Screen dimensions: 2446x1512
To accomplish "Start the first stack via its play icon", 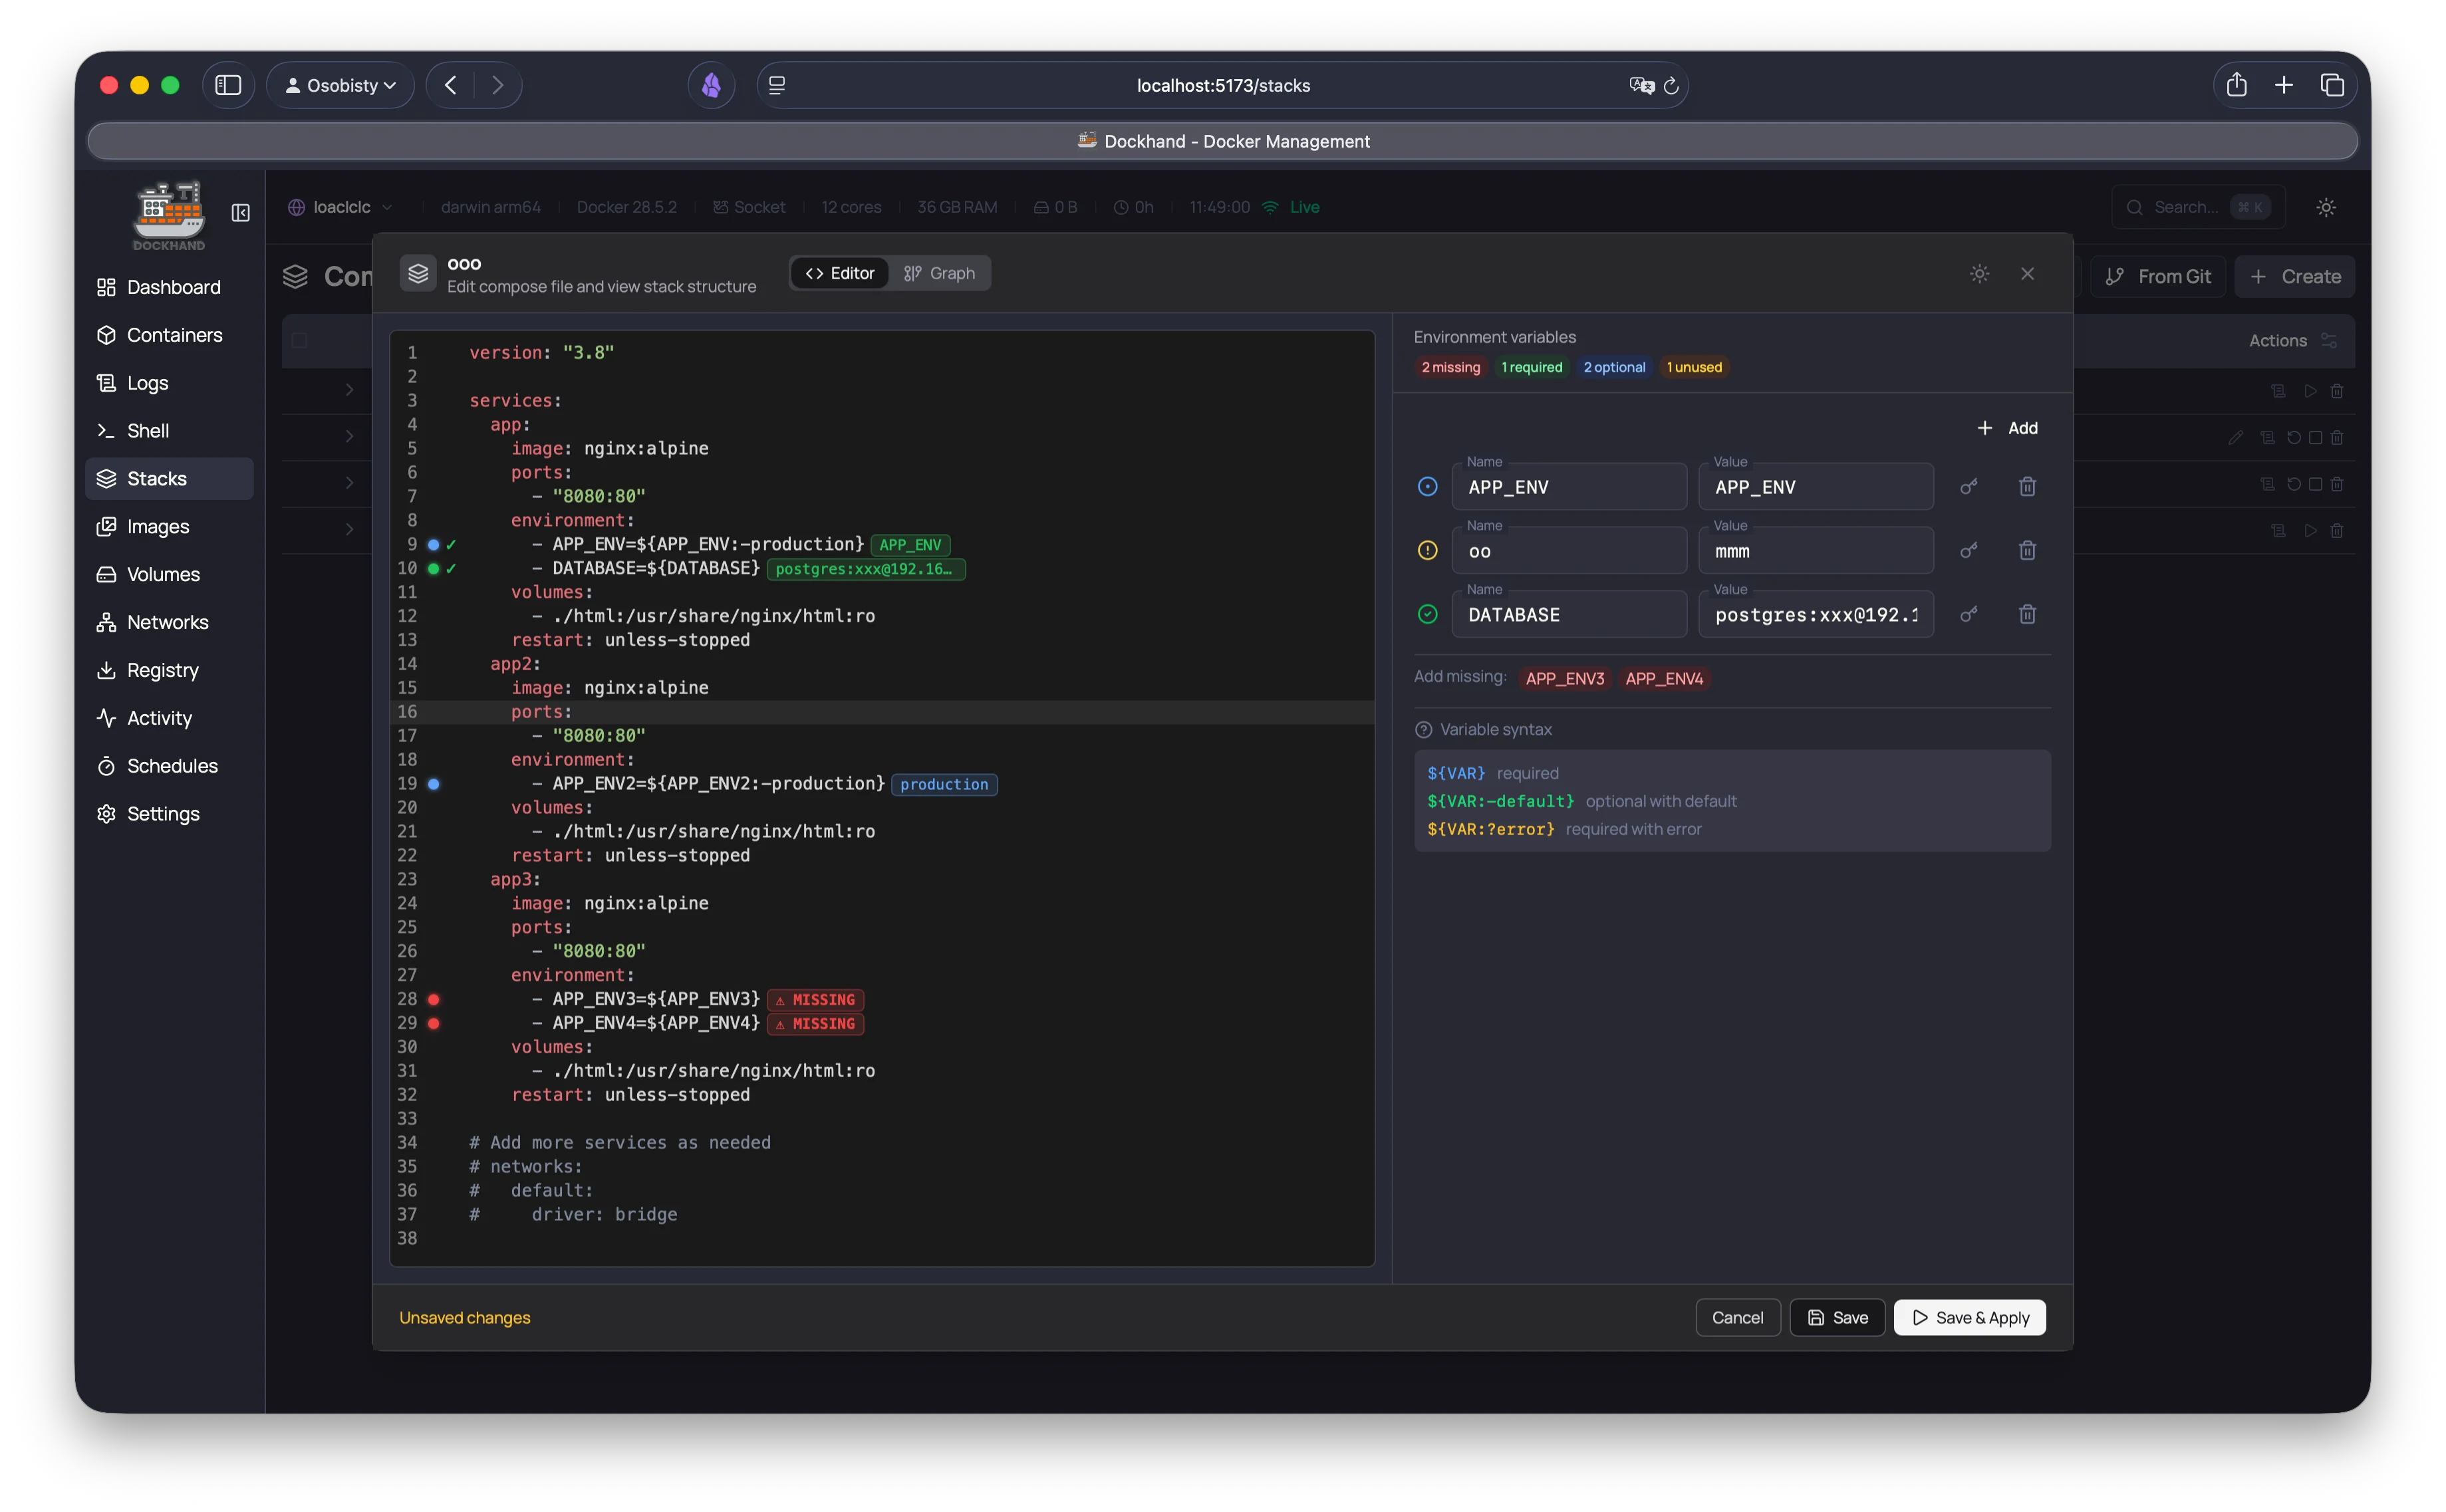I will pyautogui.click(x=2311, y=390).
